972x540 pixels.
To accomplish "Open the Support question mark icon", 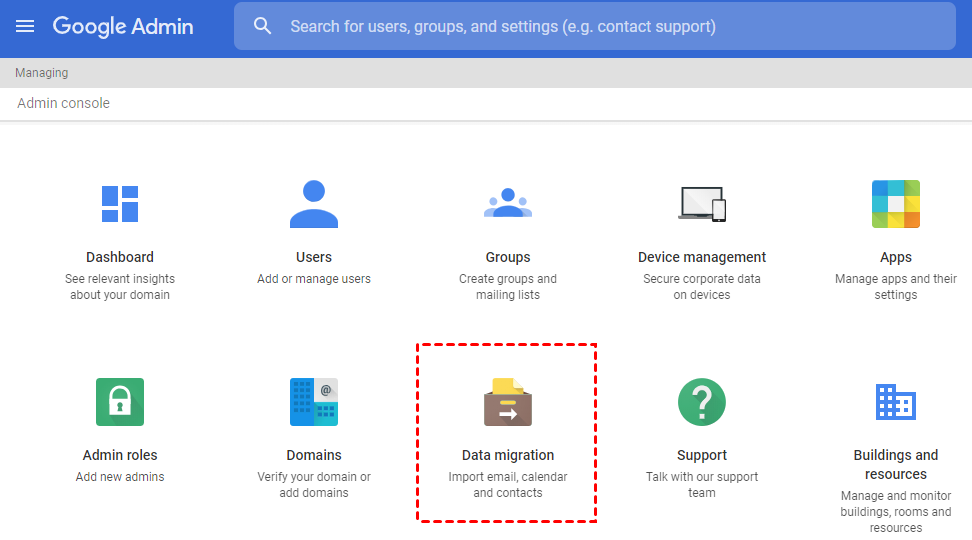I will click(702, 402).
